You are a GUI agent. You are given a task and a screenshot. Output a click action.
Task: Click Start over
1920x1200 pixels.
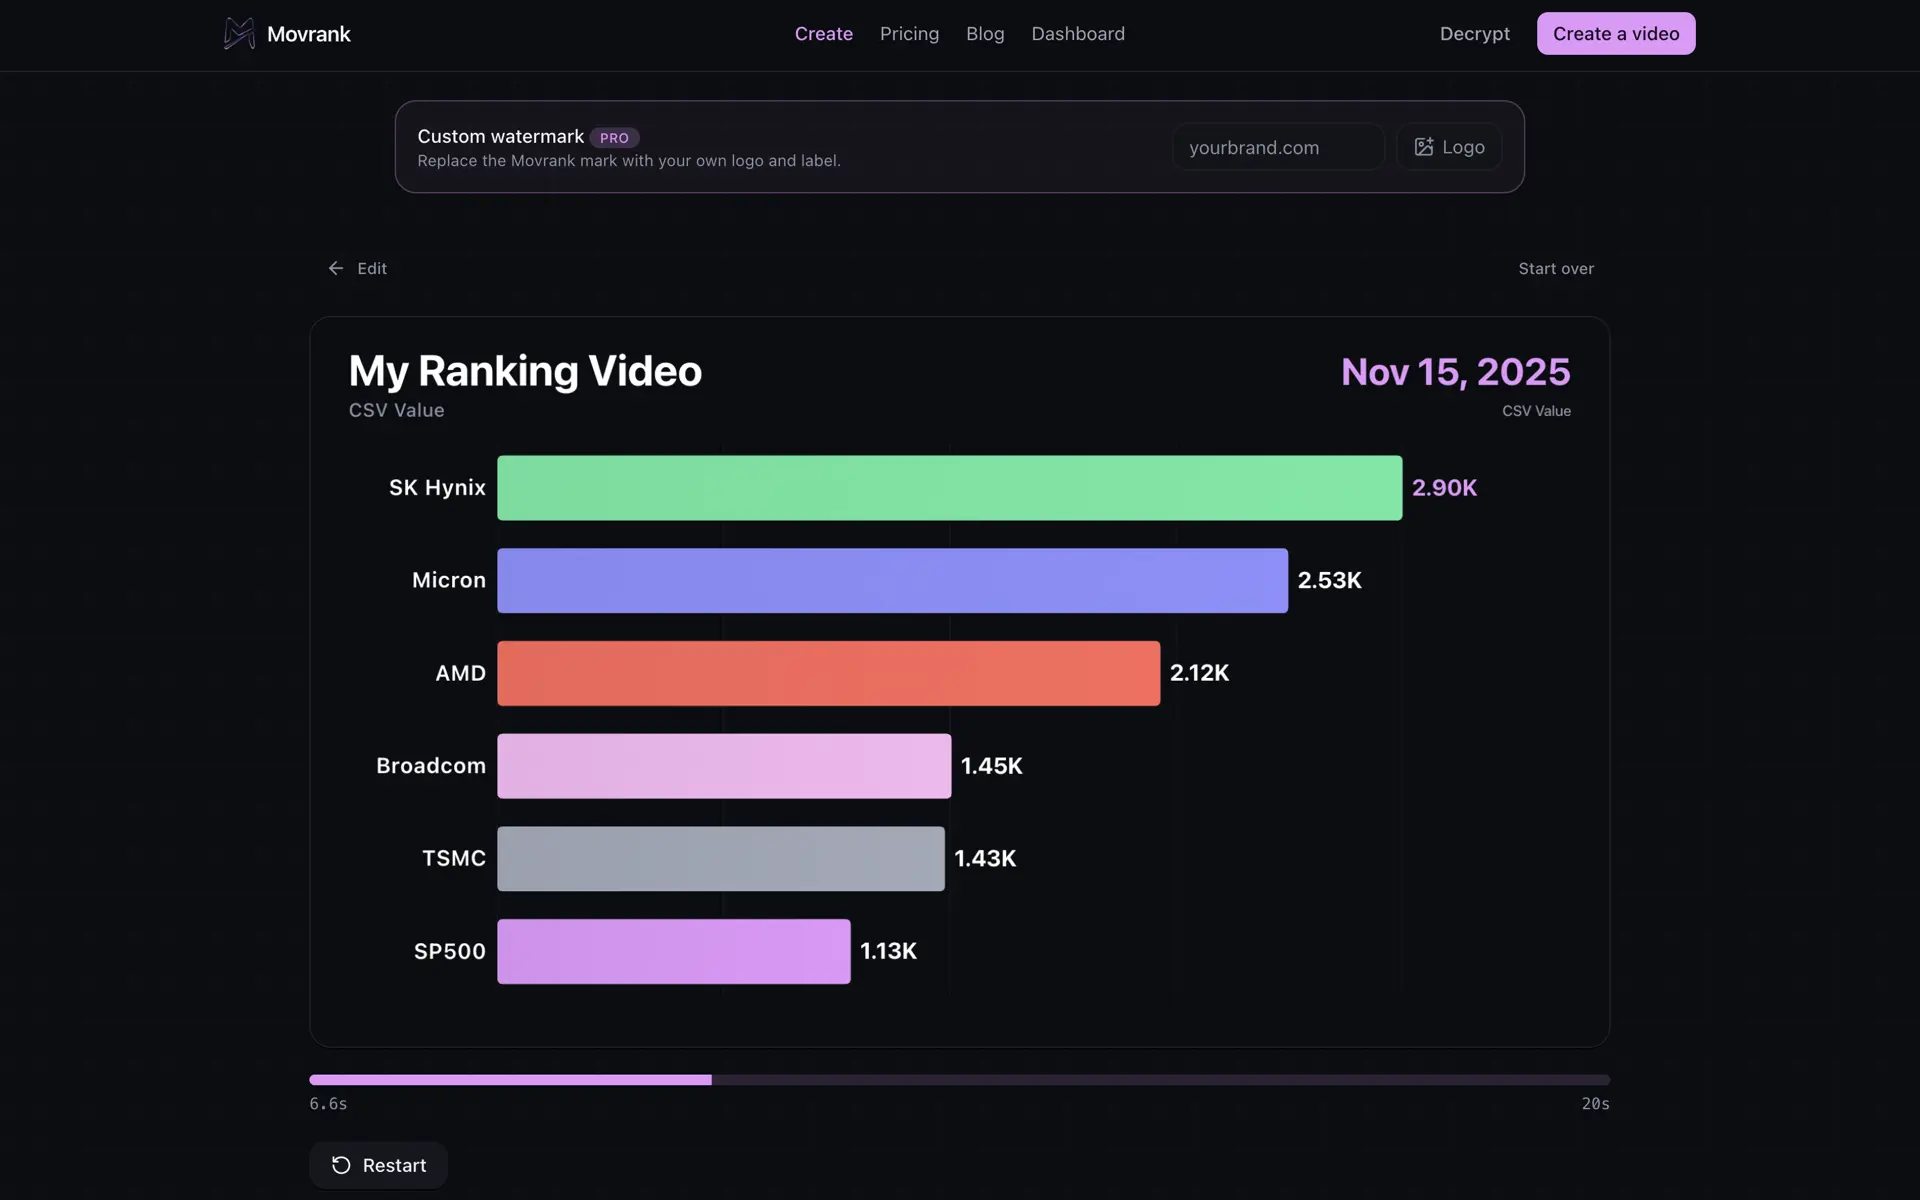click(1556, 268)
